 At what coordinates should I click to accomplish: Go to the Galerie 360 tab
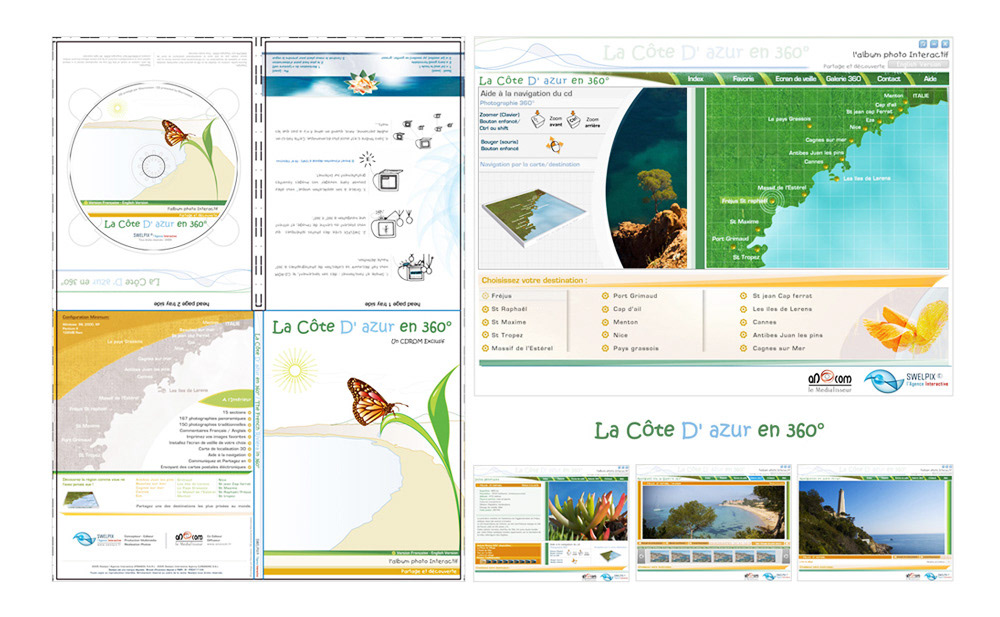pos(843,79)
